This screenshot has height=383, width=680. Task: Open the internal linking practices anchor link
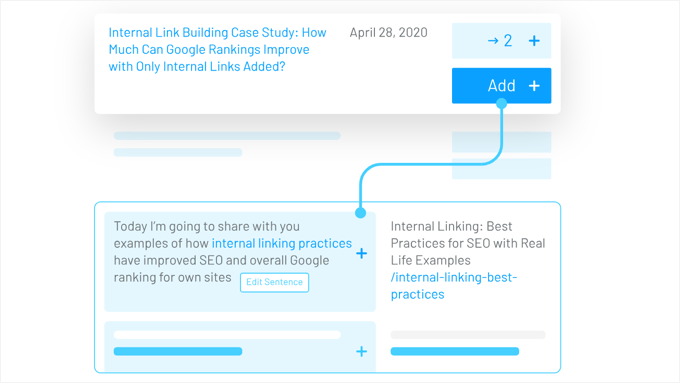282,243
